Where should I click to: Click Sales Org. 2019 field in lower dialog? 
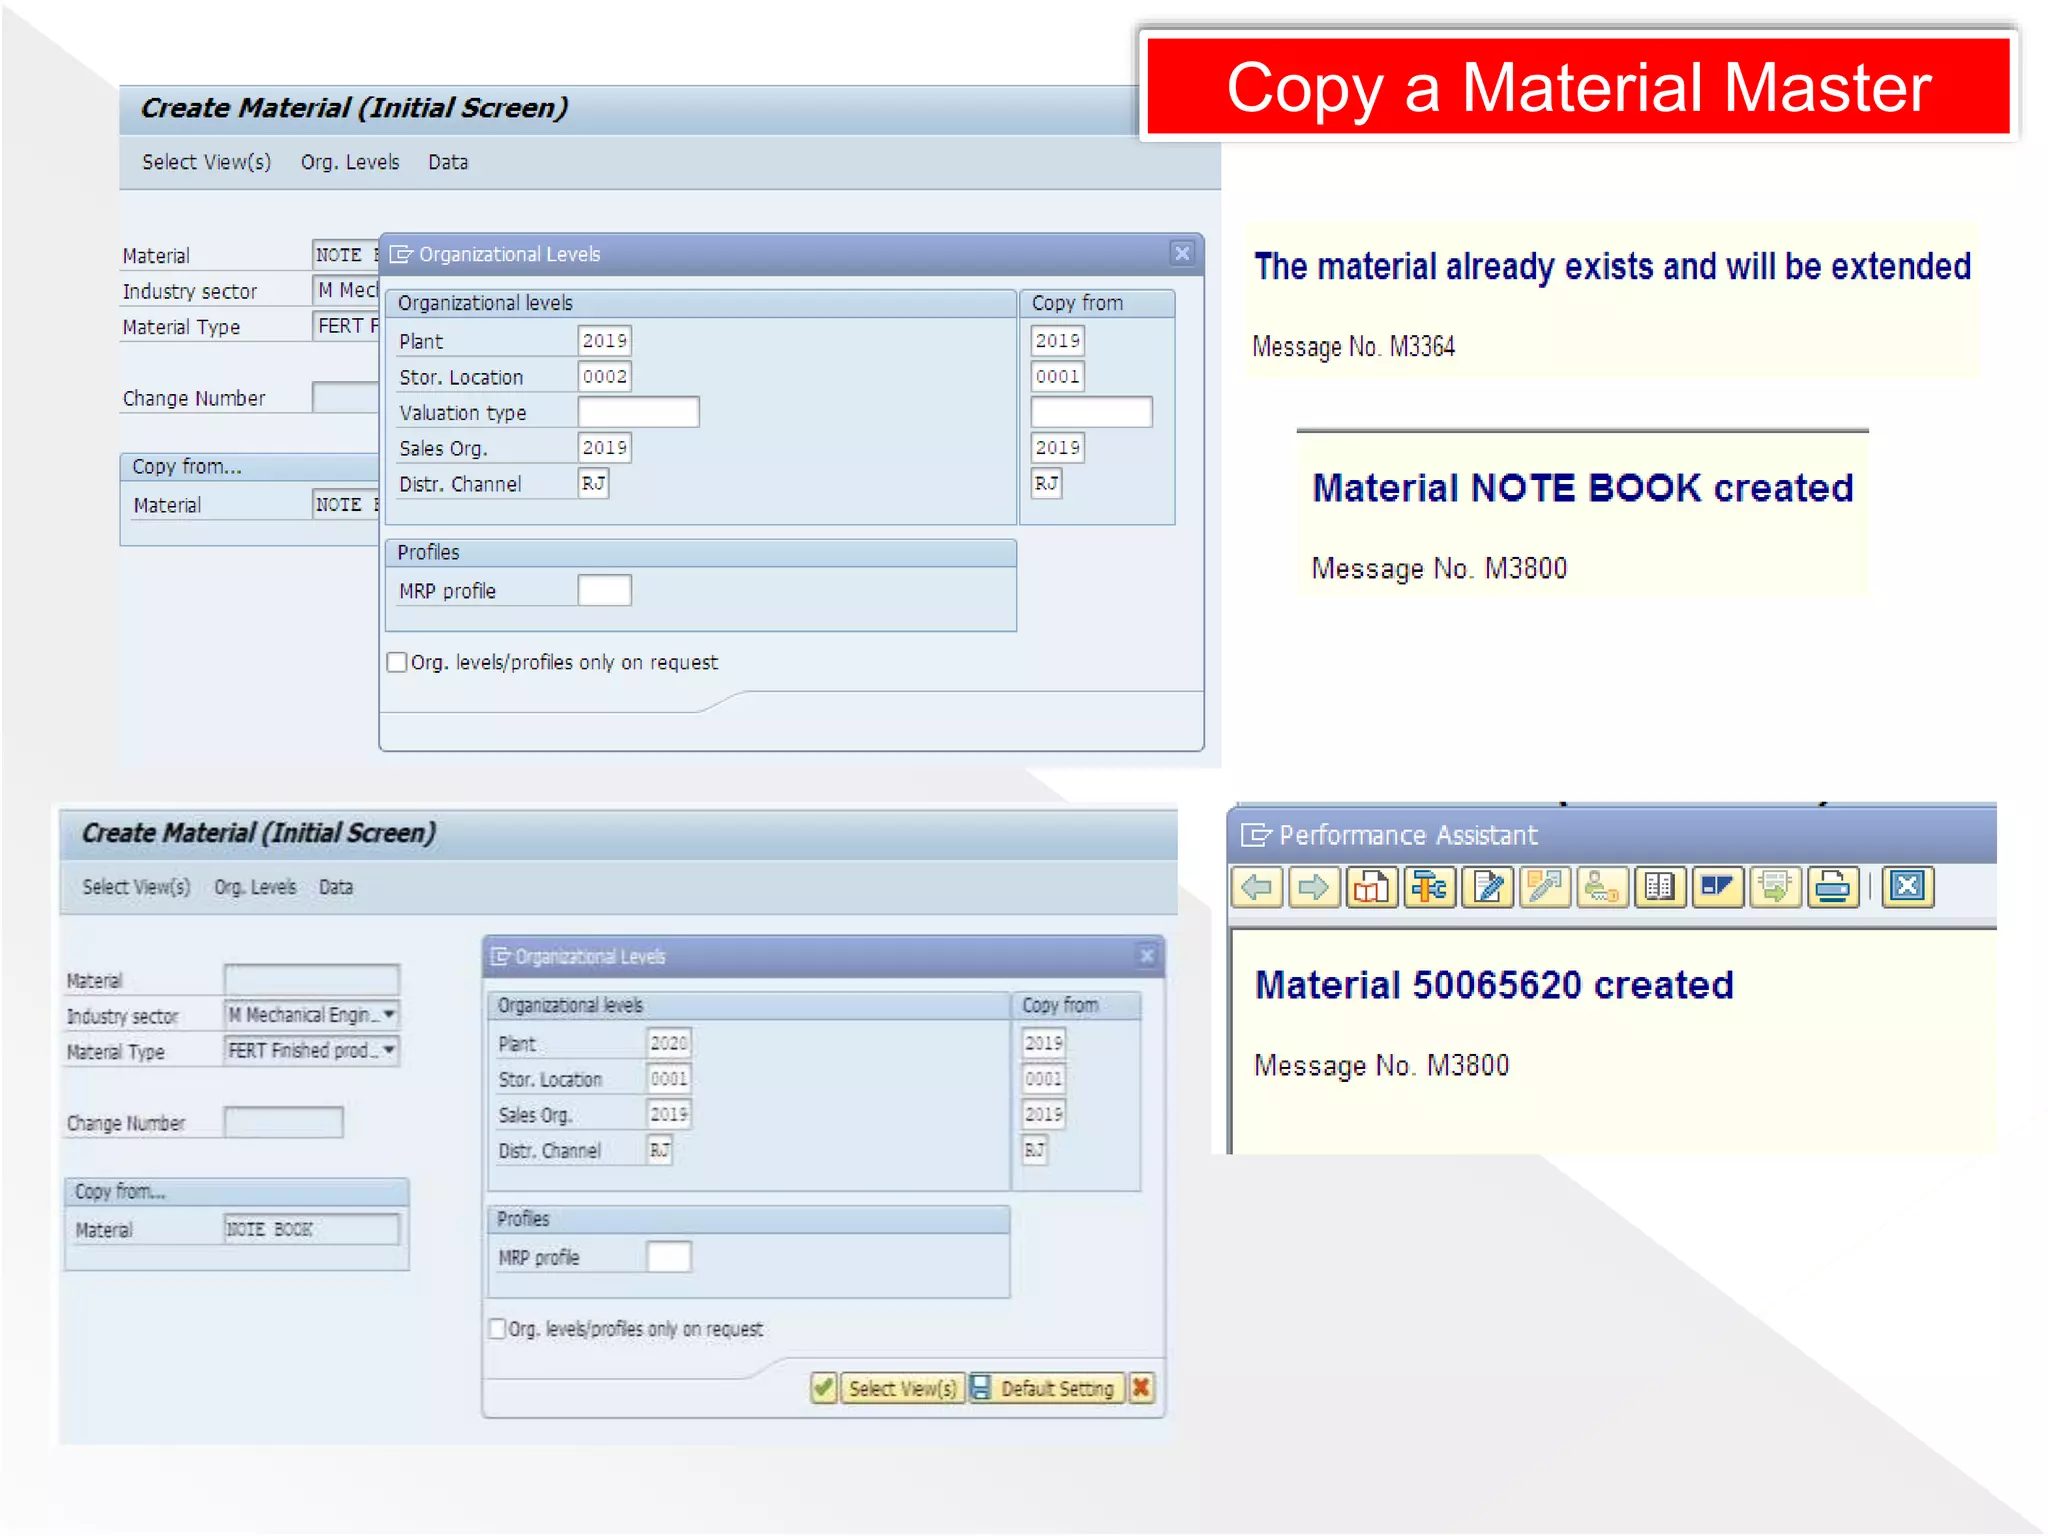pos(669,1114)
